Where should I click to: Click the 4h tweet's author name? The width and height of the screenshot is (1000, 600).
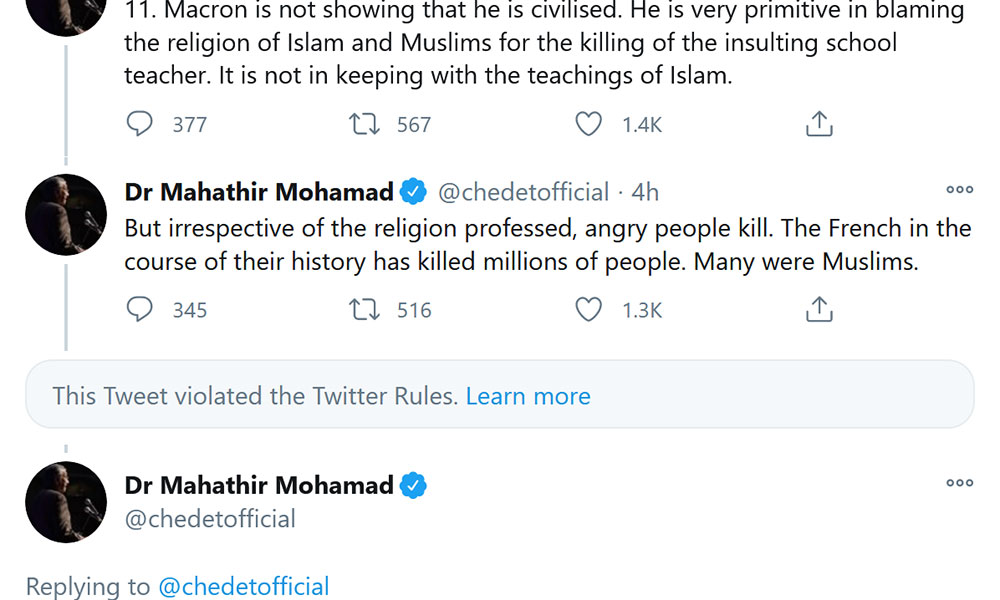259,192
